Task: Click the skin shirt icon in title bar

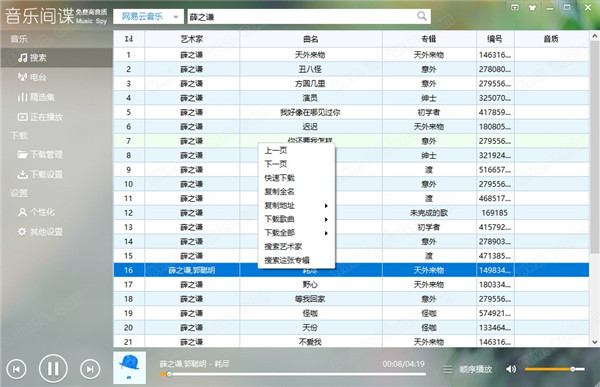Action: click(x=532, y=8)
